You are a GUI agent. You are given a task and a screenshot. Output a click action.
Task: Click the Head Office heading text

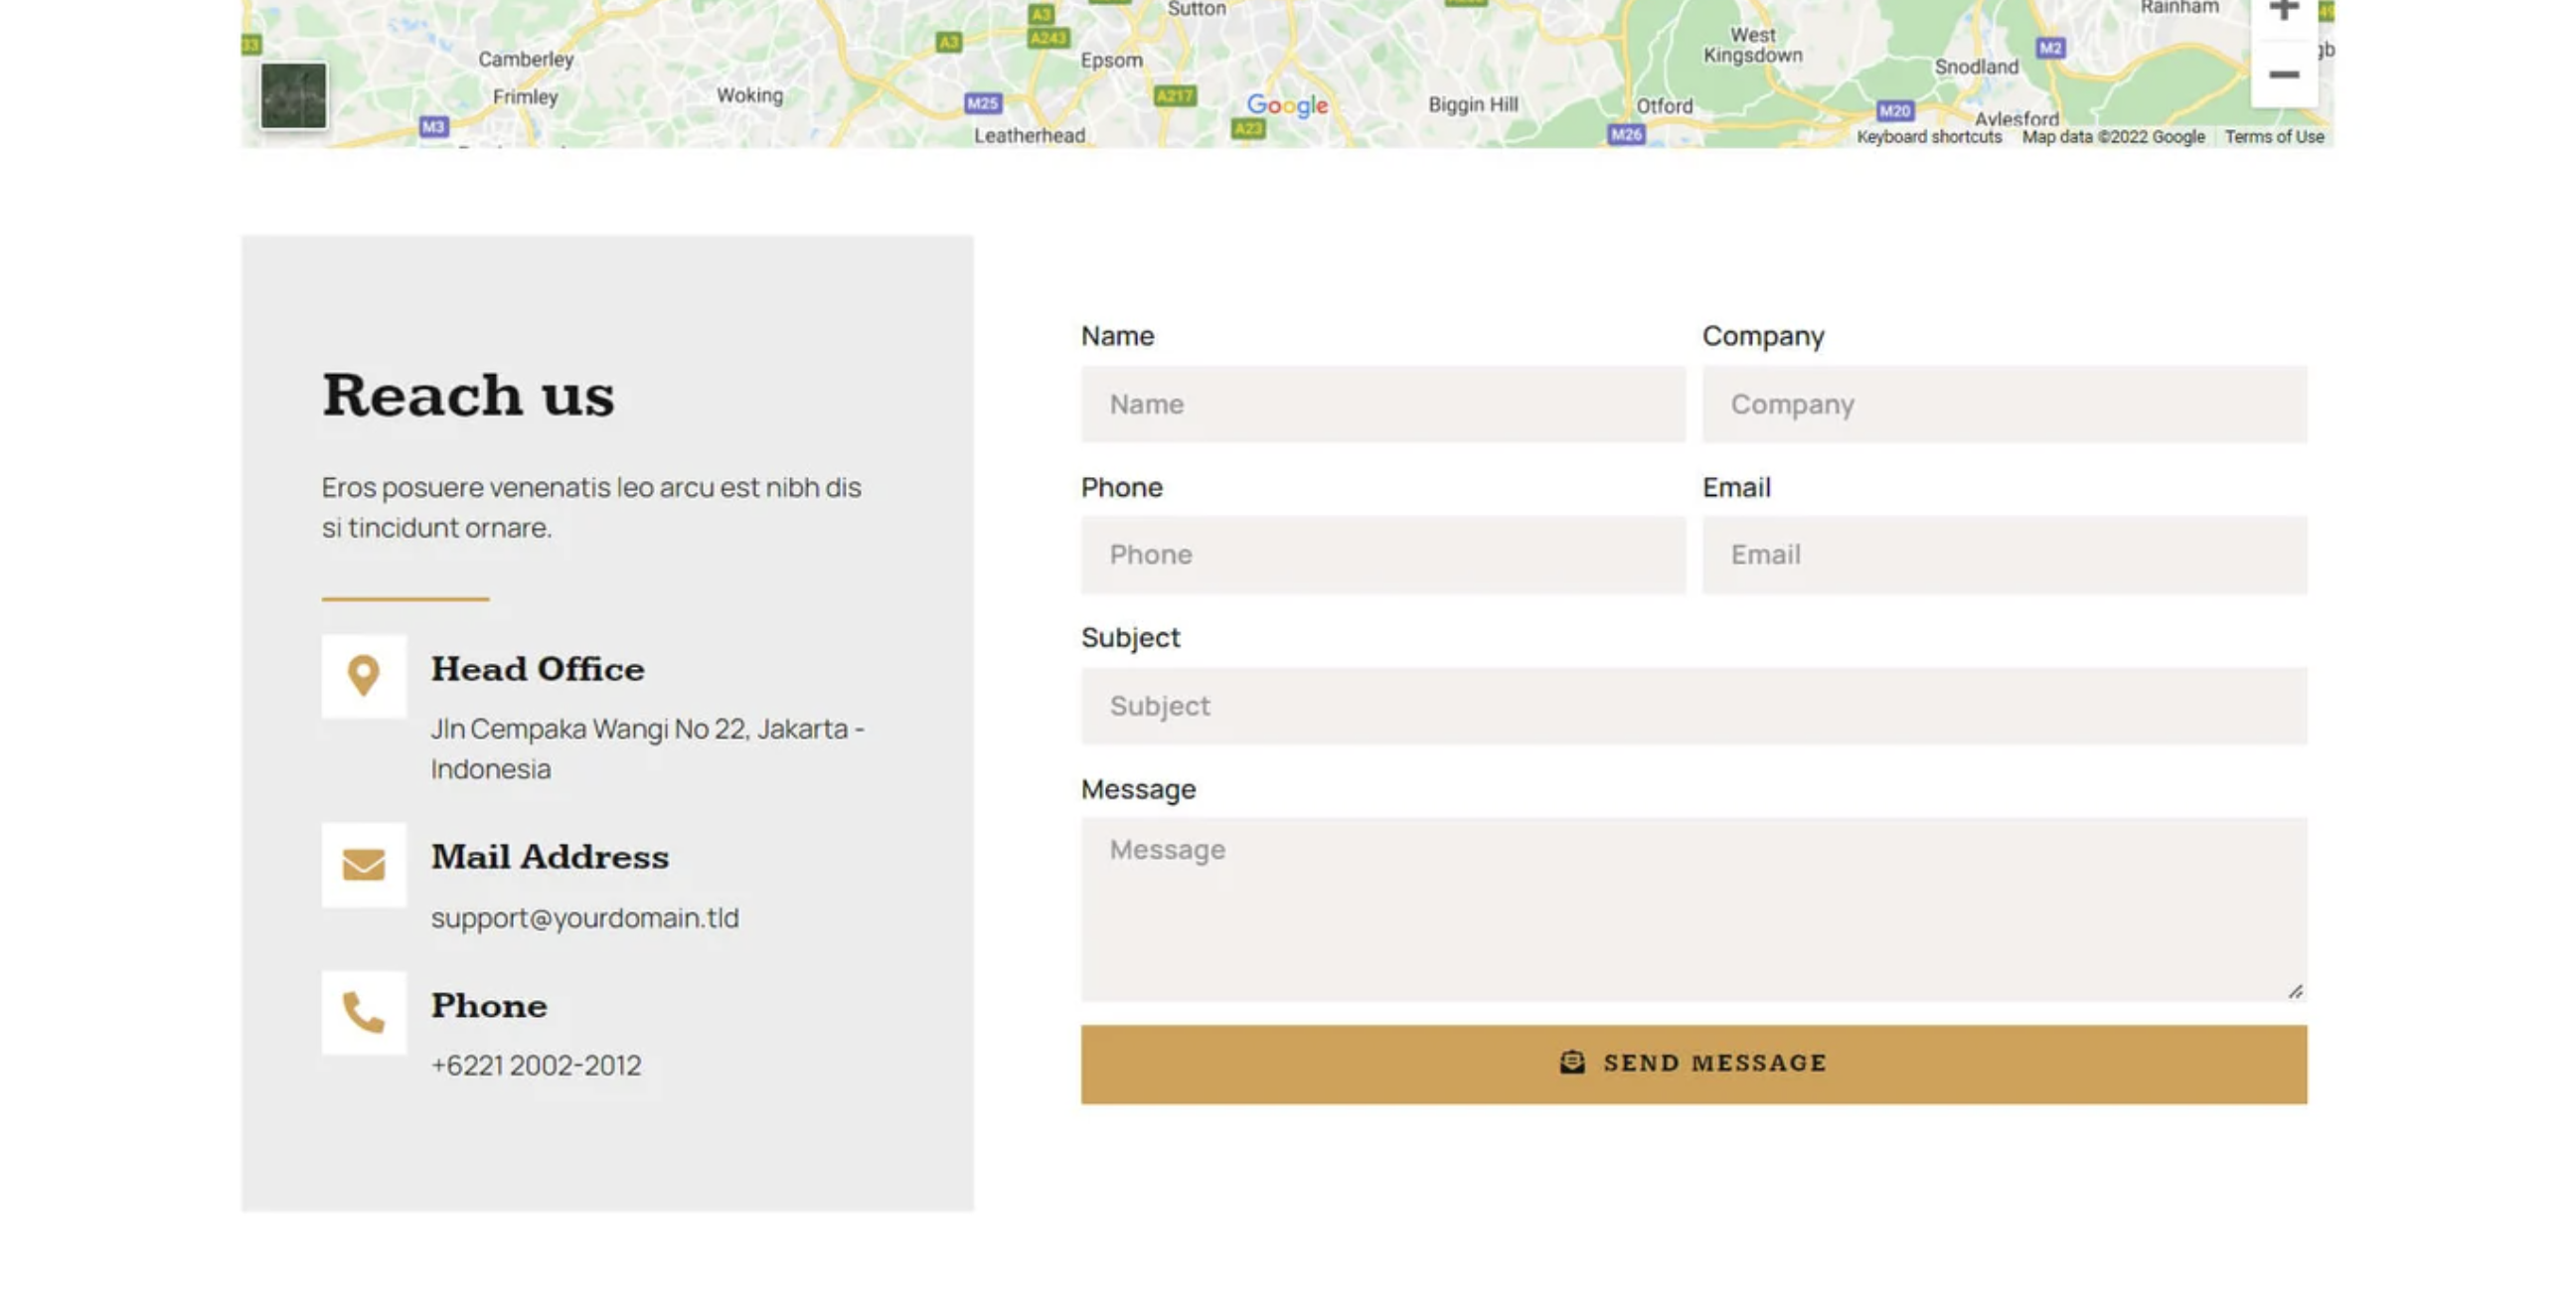(537, 669)
